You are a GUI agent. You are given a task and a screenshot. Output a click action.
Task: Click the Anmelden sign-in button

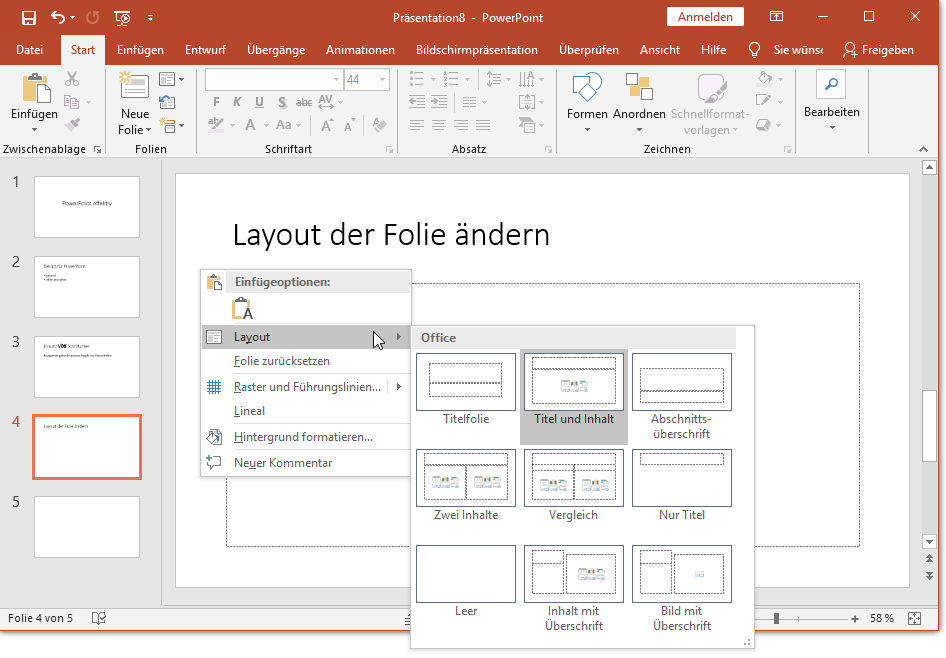705,17
